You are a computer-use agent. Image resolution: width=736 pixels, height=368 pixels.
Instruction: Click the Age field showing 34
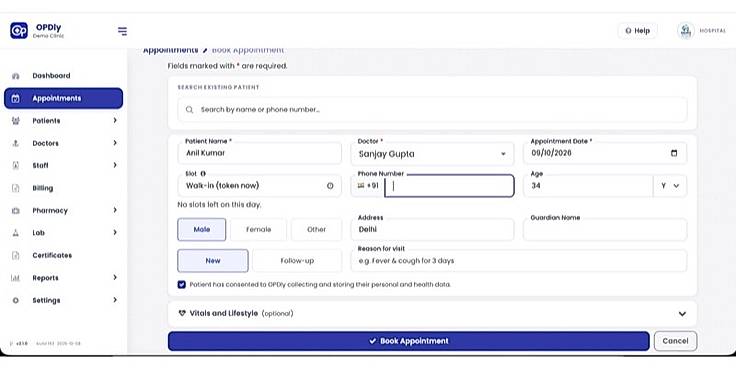[588, 186]
